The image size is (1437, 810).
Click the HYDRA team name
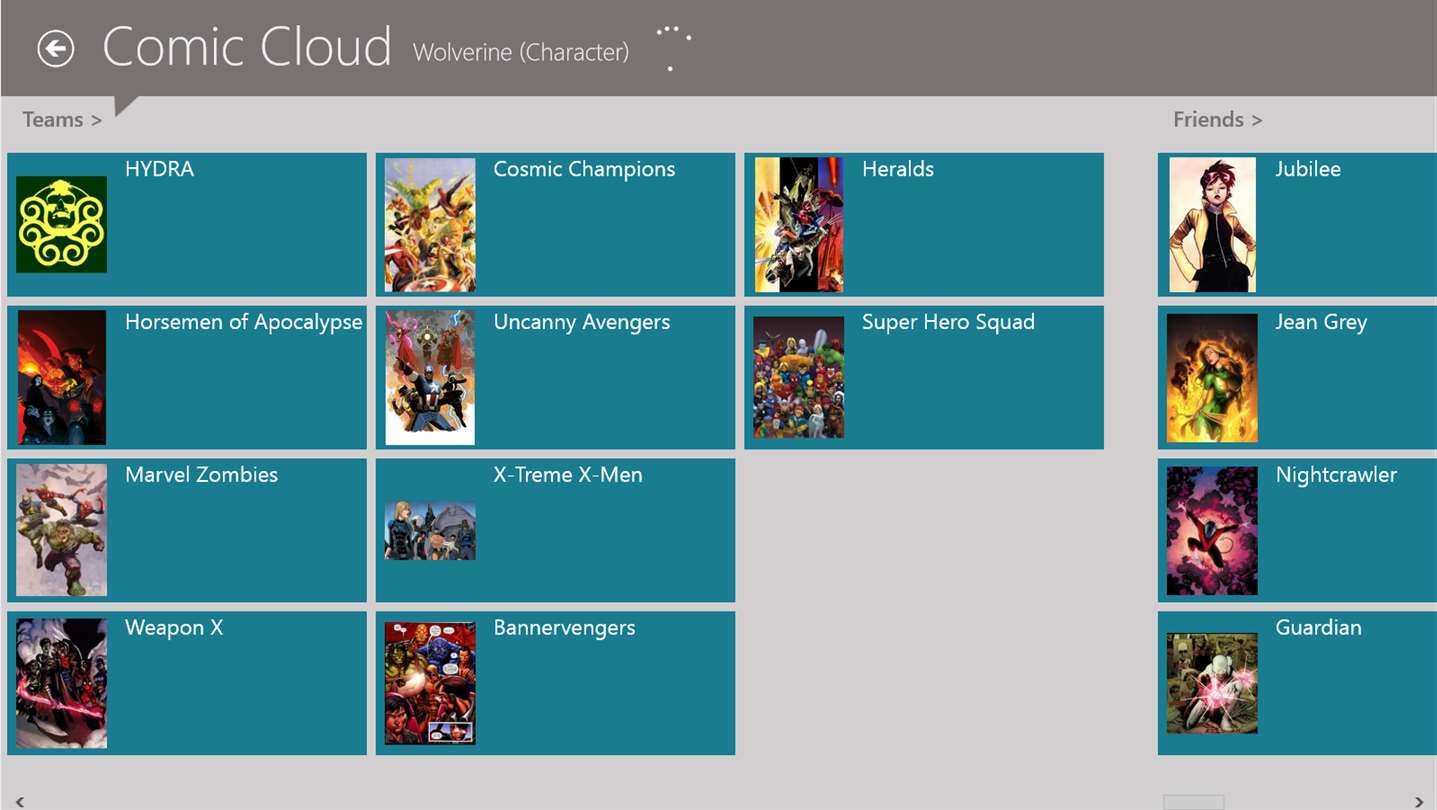coord(159,169)
